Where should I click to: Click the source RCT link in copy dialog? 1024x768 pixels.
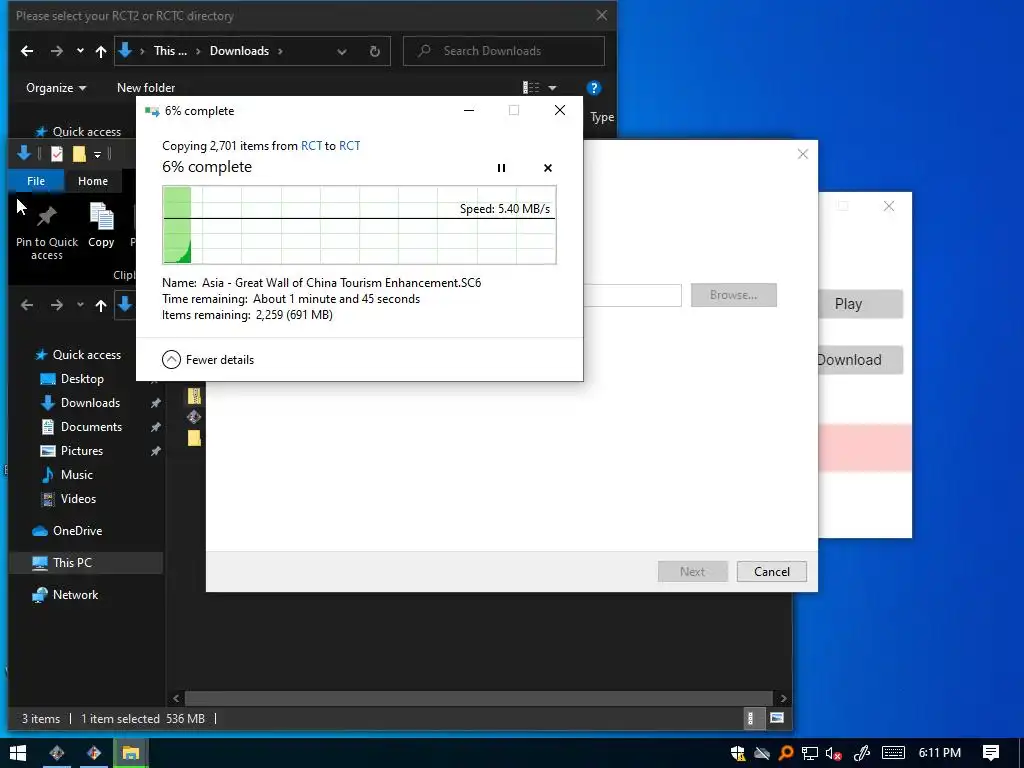click(311, 146)
